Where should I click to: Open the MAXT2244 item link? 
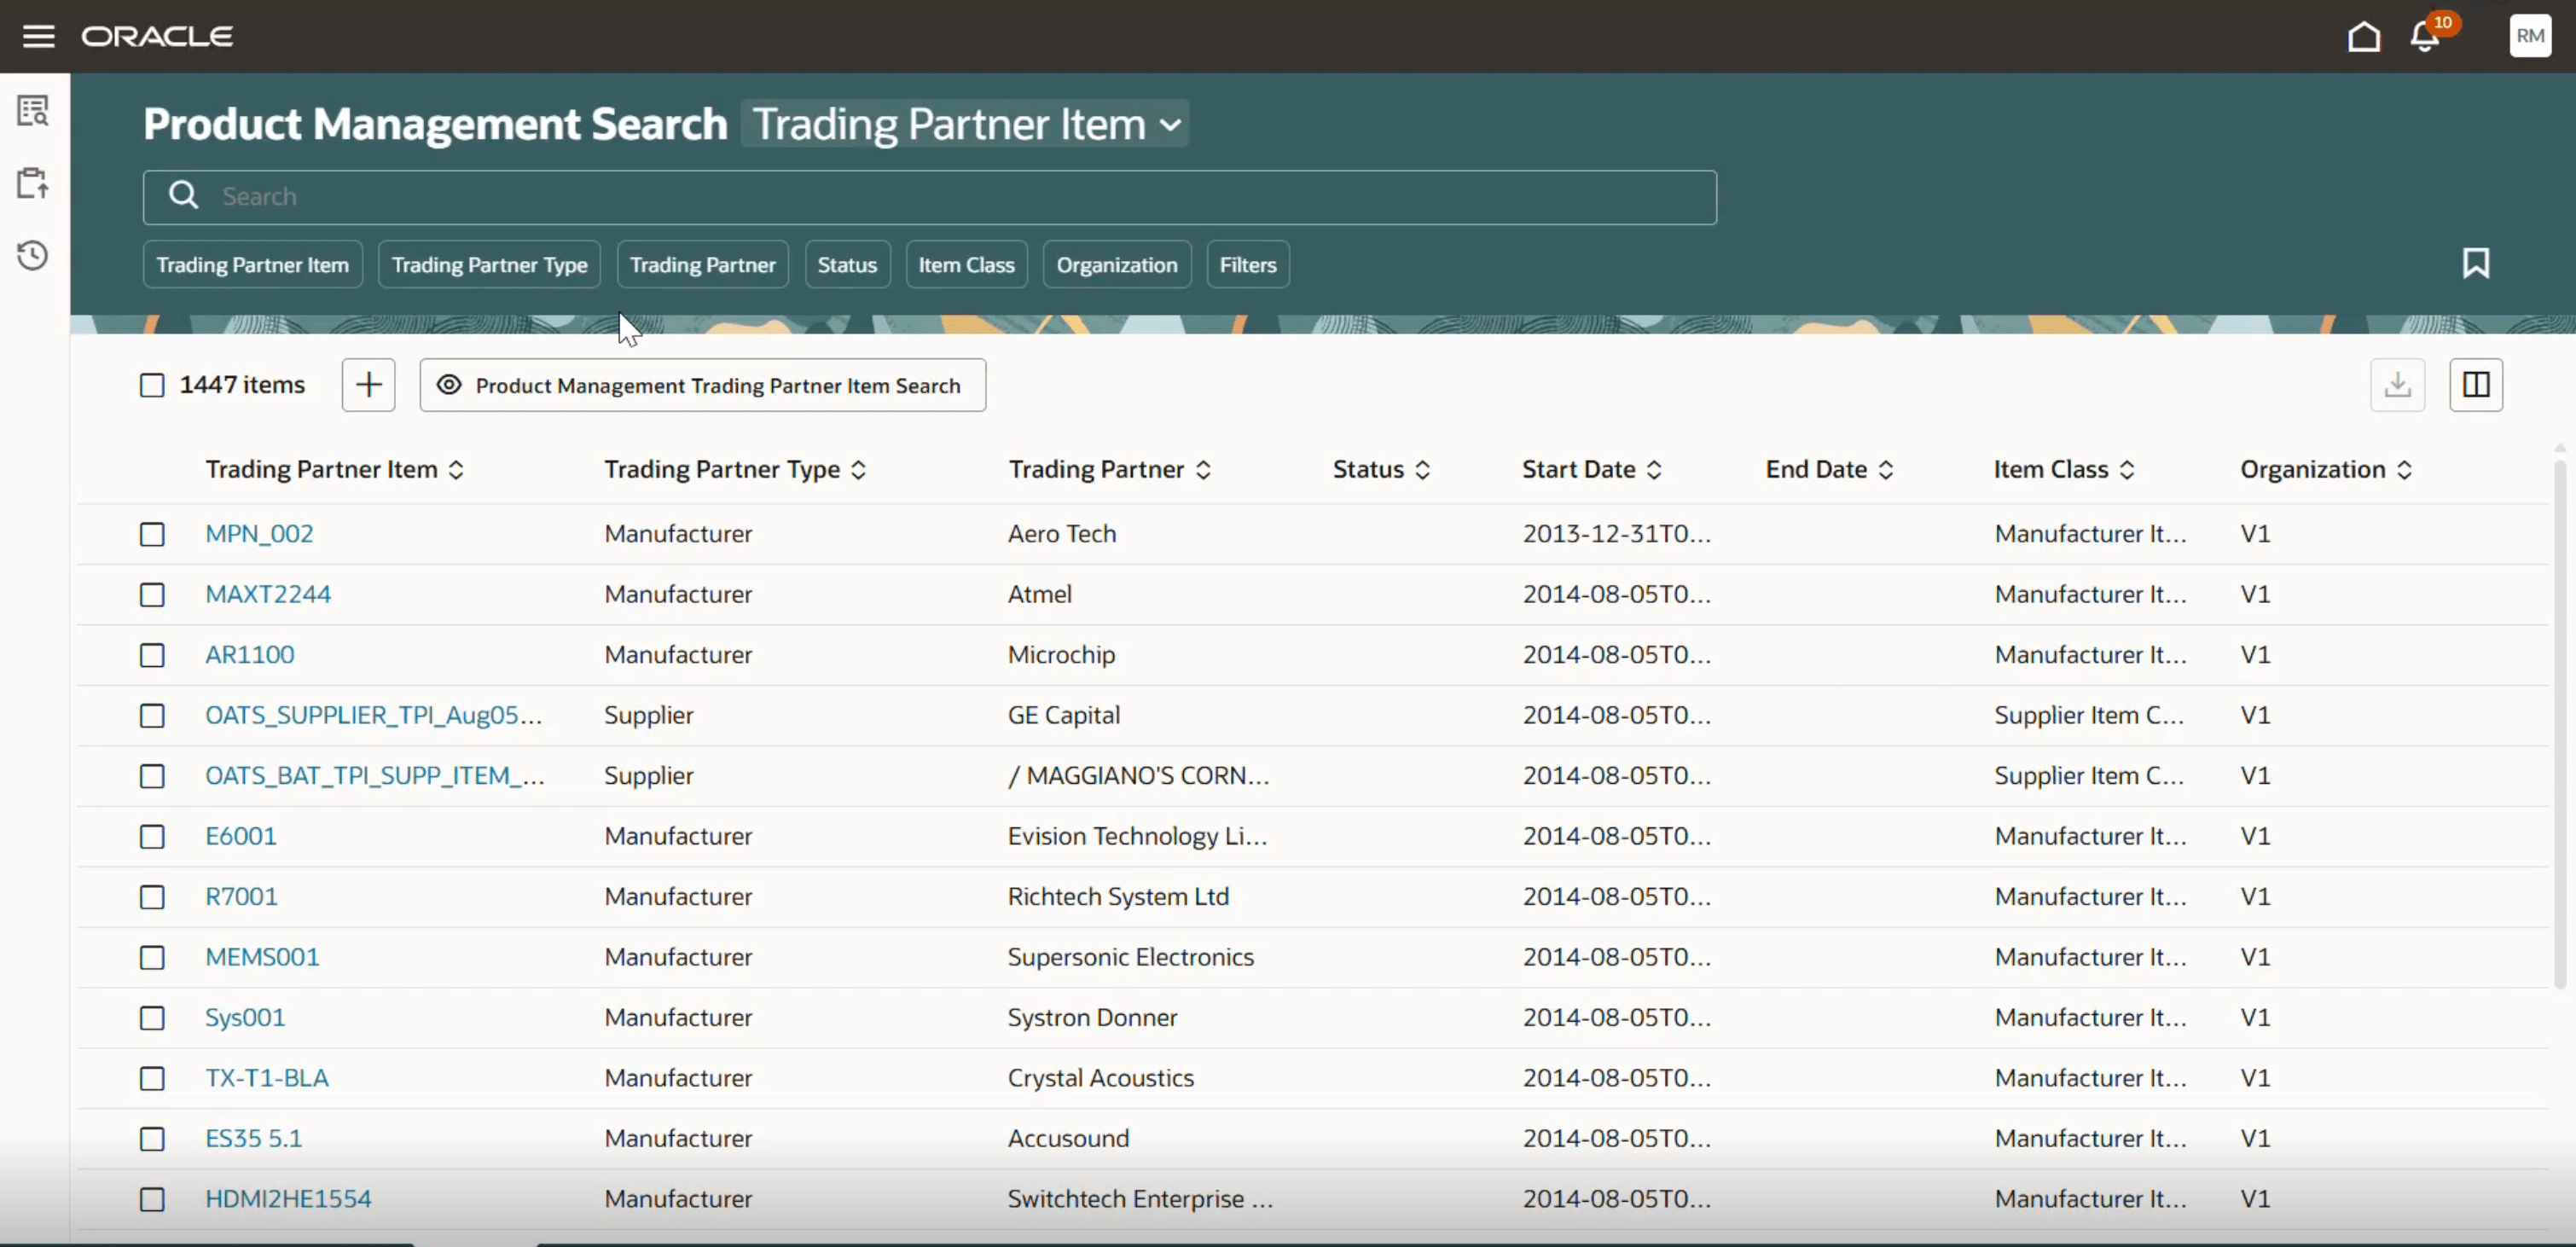point(268,594)
